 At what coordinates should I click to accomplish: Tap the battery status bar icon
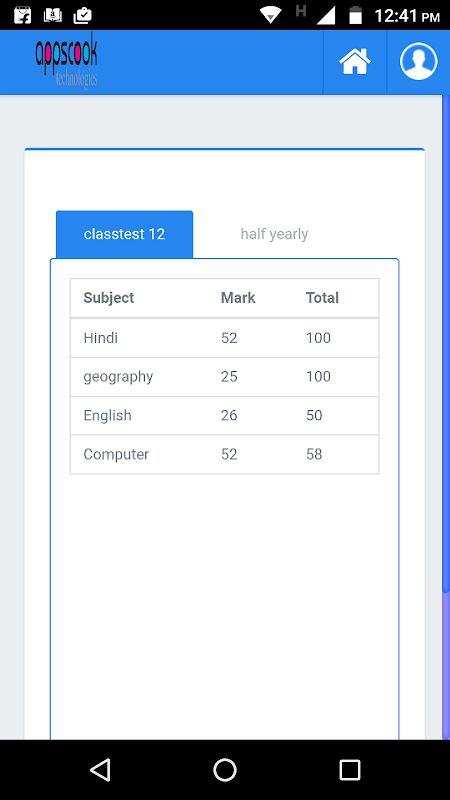point(355,15)
